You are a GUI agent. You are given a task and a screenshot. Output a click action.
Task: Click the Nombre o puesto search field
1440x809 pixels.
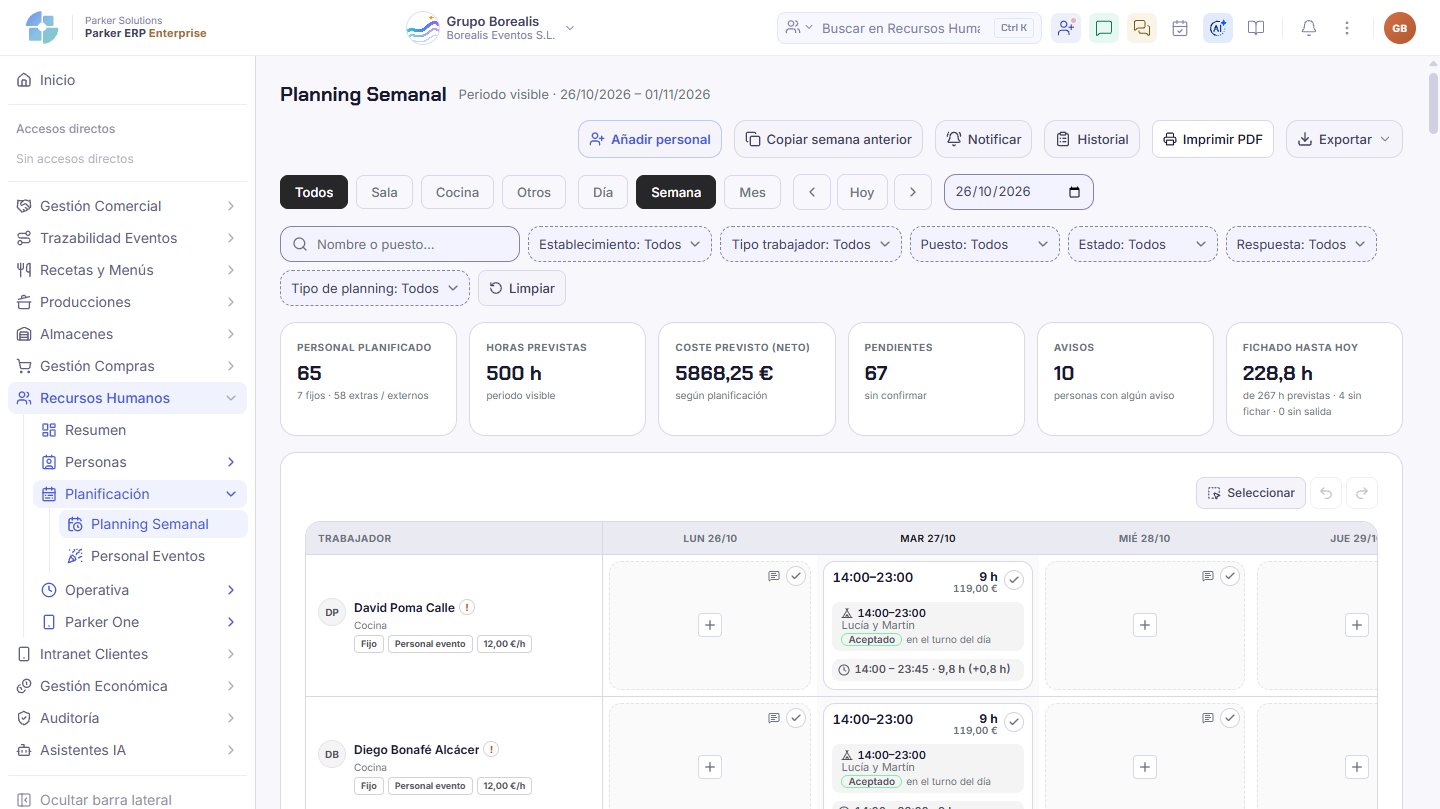pos(400,244)
